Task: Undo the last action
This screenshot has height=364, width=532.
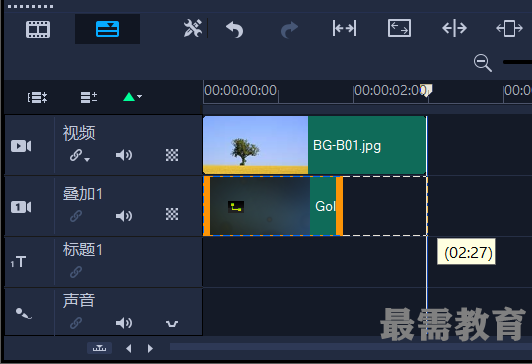Action: pos(234,29)
